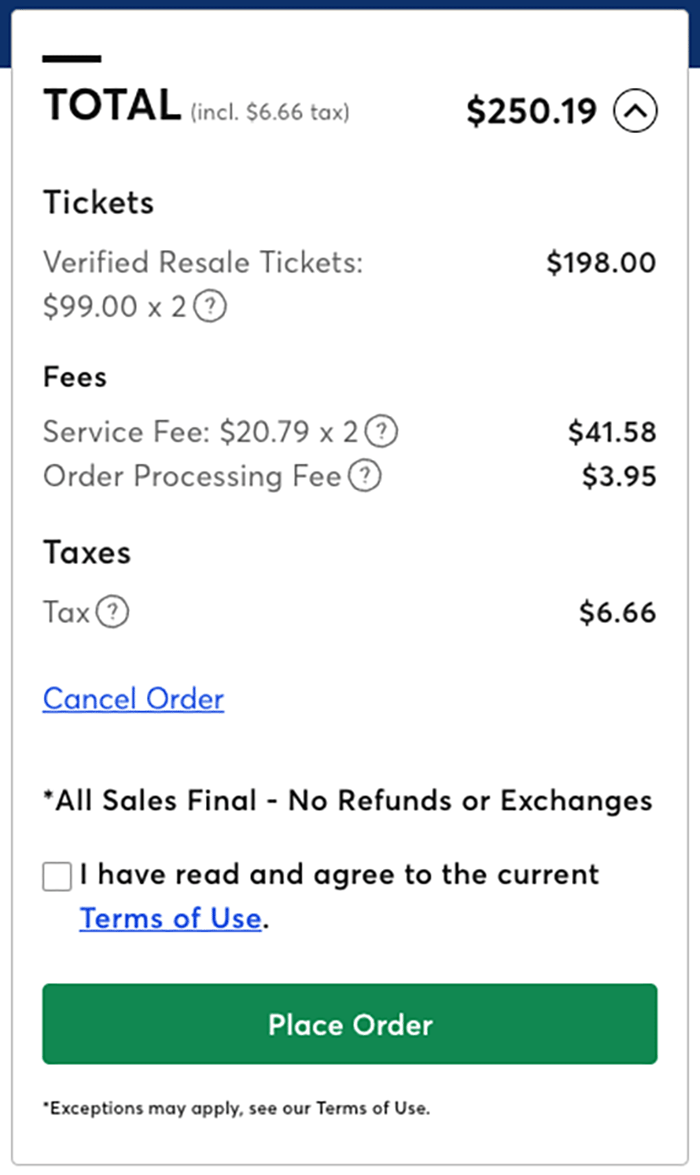This screenshot has width=700, height=1175.
Task: Open the Terms of Use link
Action: click(170, 918)
